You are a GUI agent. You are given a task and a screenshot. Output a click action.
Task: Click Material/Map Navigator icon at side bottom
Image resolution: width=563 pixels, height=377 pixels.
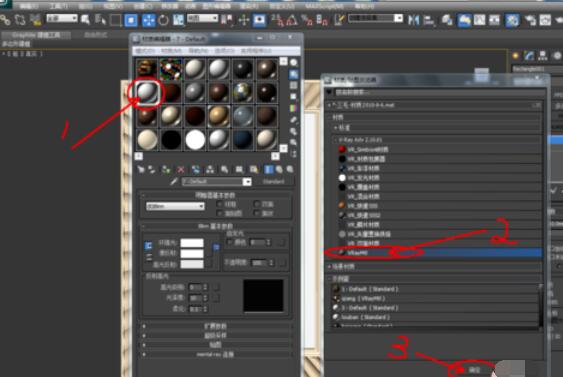294,154
